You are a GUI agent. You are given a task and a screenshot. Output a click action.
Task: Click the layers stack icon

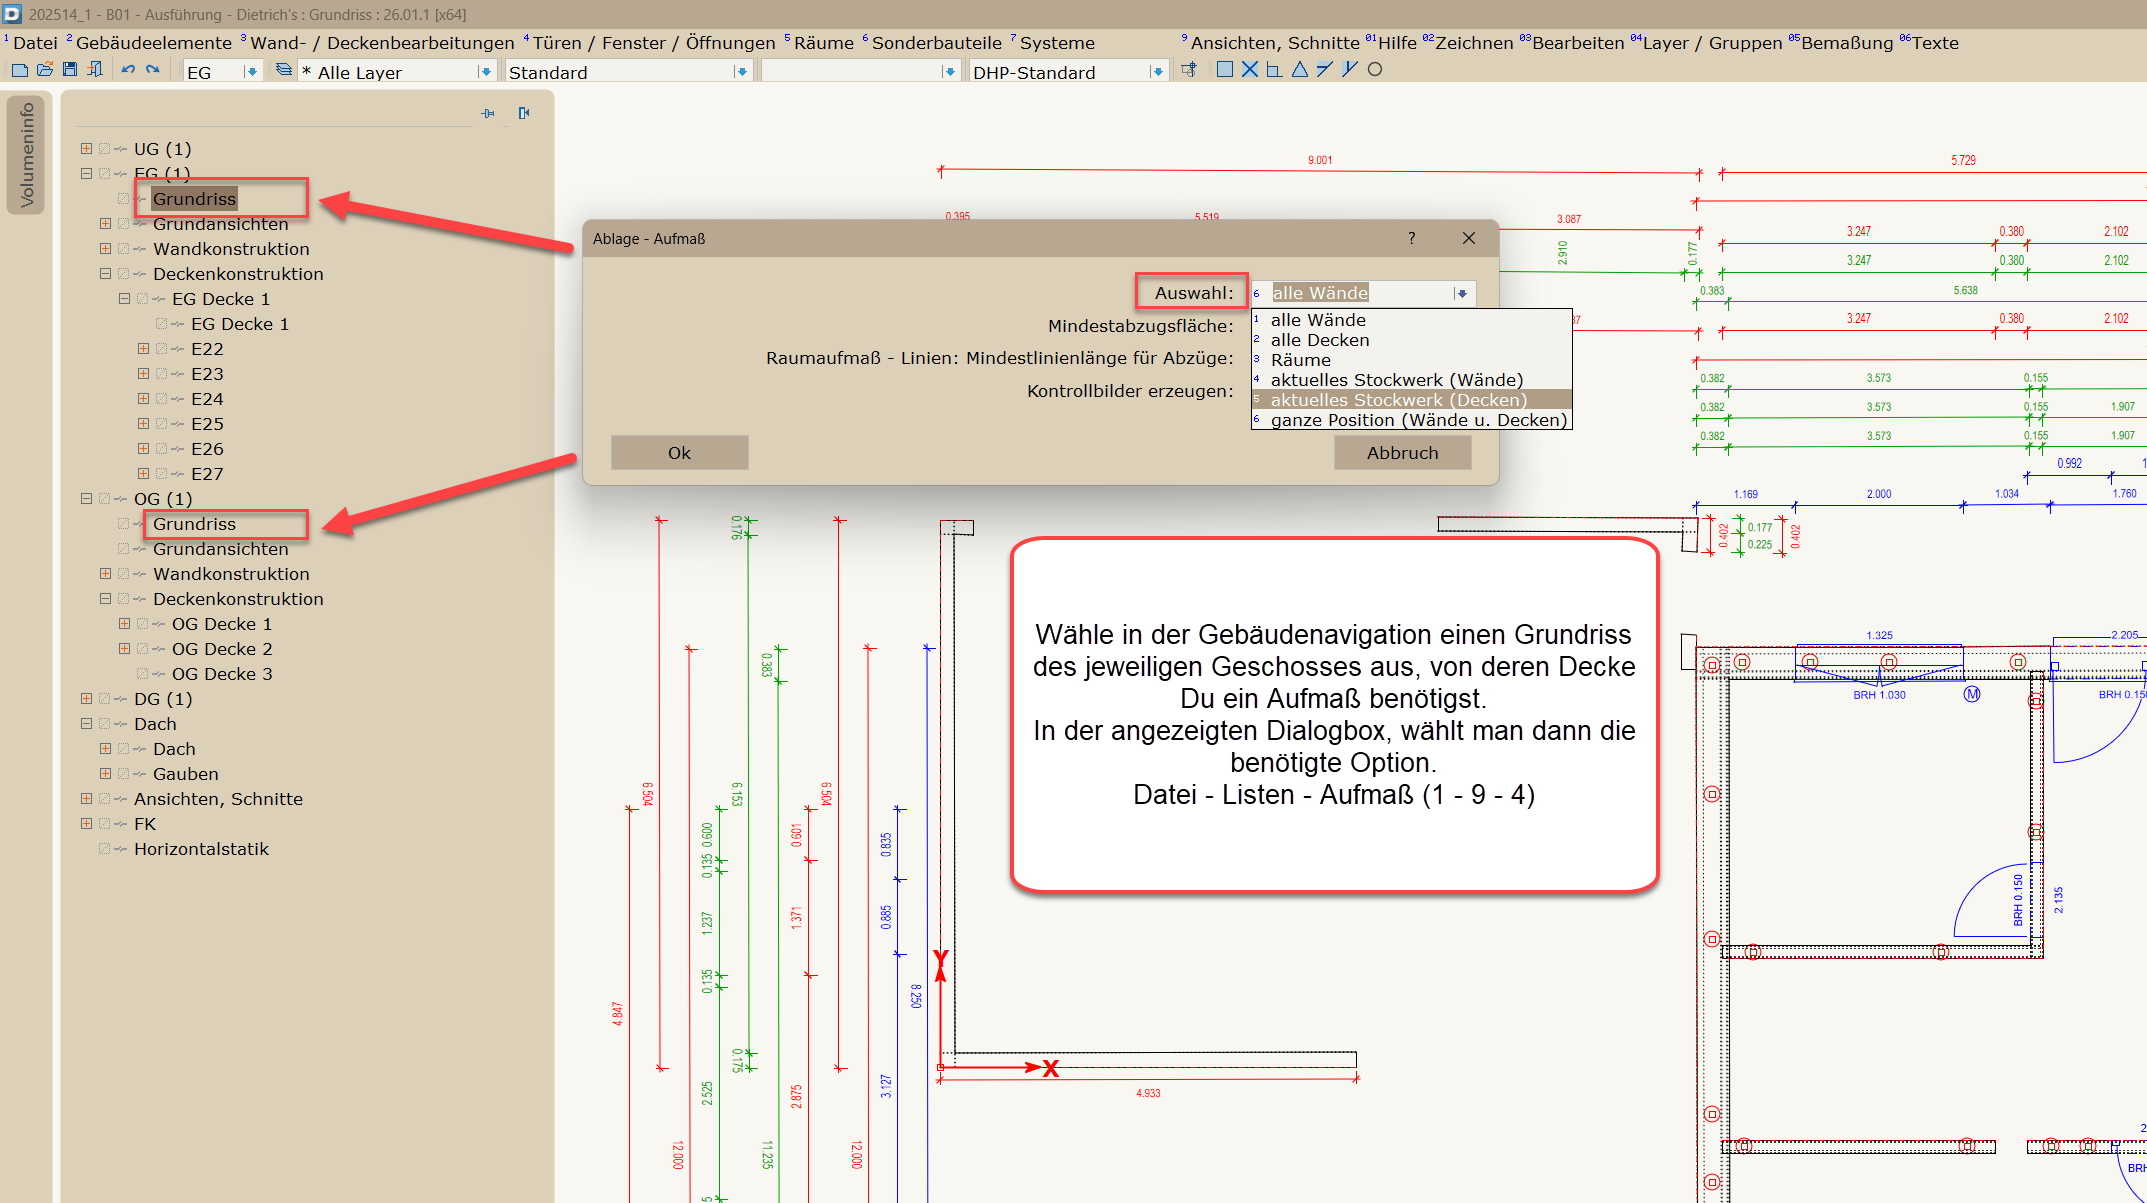click(x=284, y=70)
